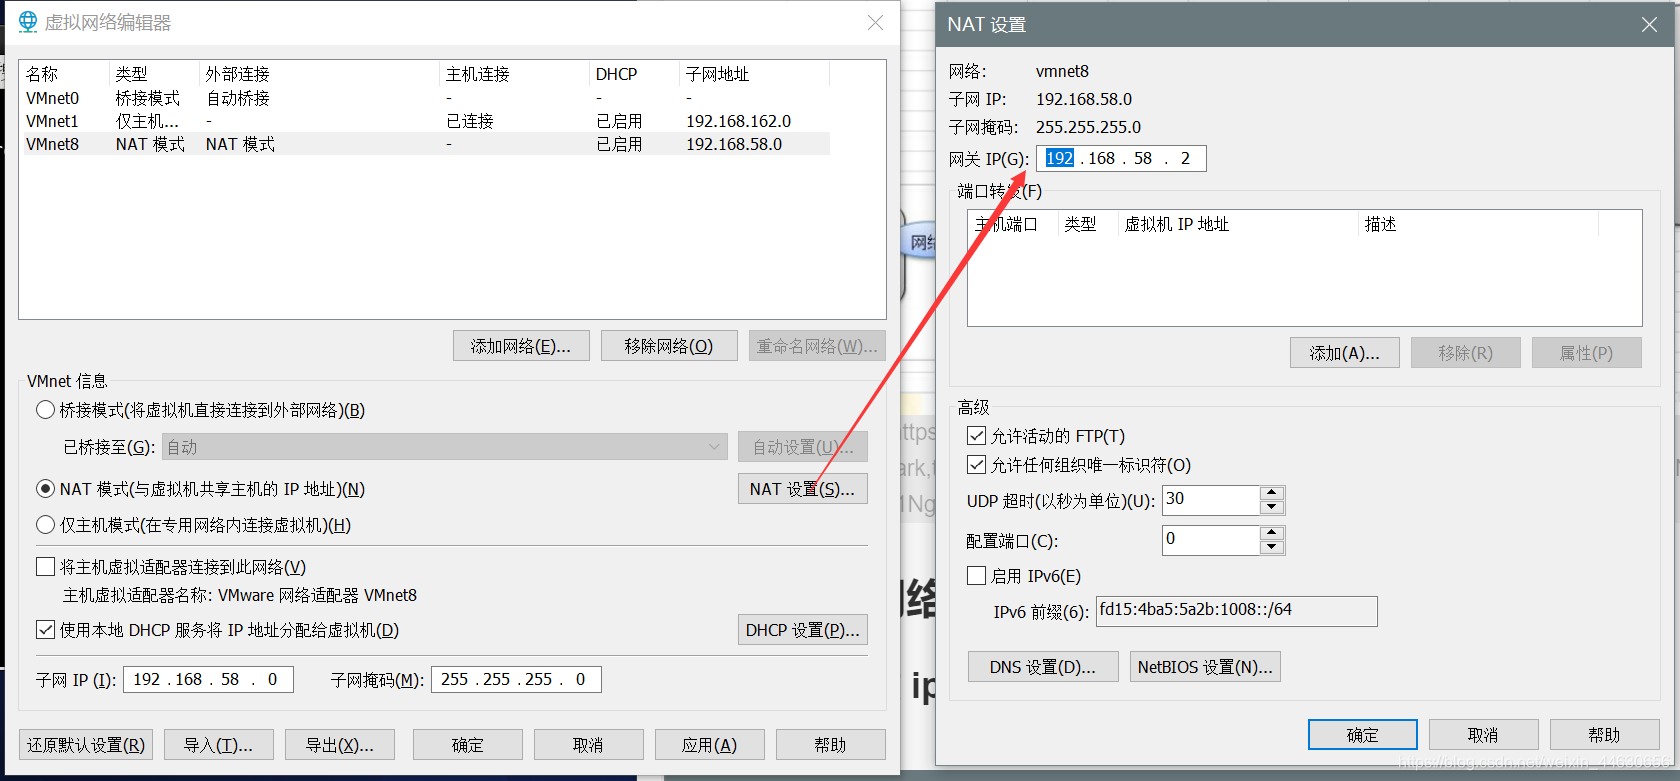This screenshot has width=1680, height=781.
Task: Open DNS 设置(D)... button
Action: [x=1043, y=667]
